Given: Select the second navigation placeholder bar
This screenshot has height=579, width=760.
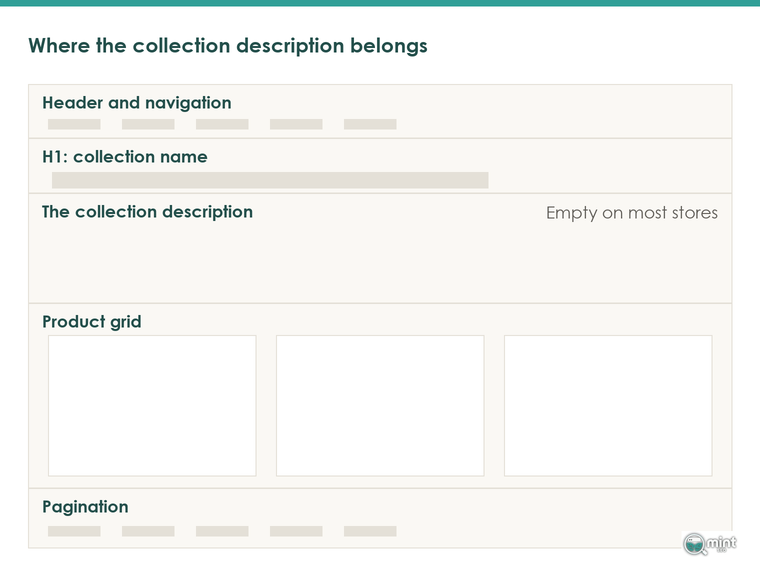Looking at the screenshot, I should (x=148, y=124).
